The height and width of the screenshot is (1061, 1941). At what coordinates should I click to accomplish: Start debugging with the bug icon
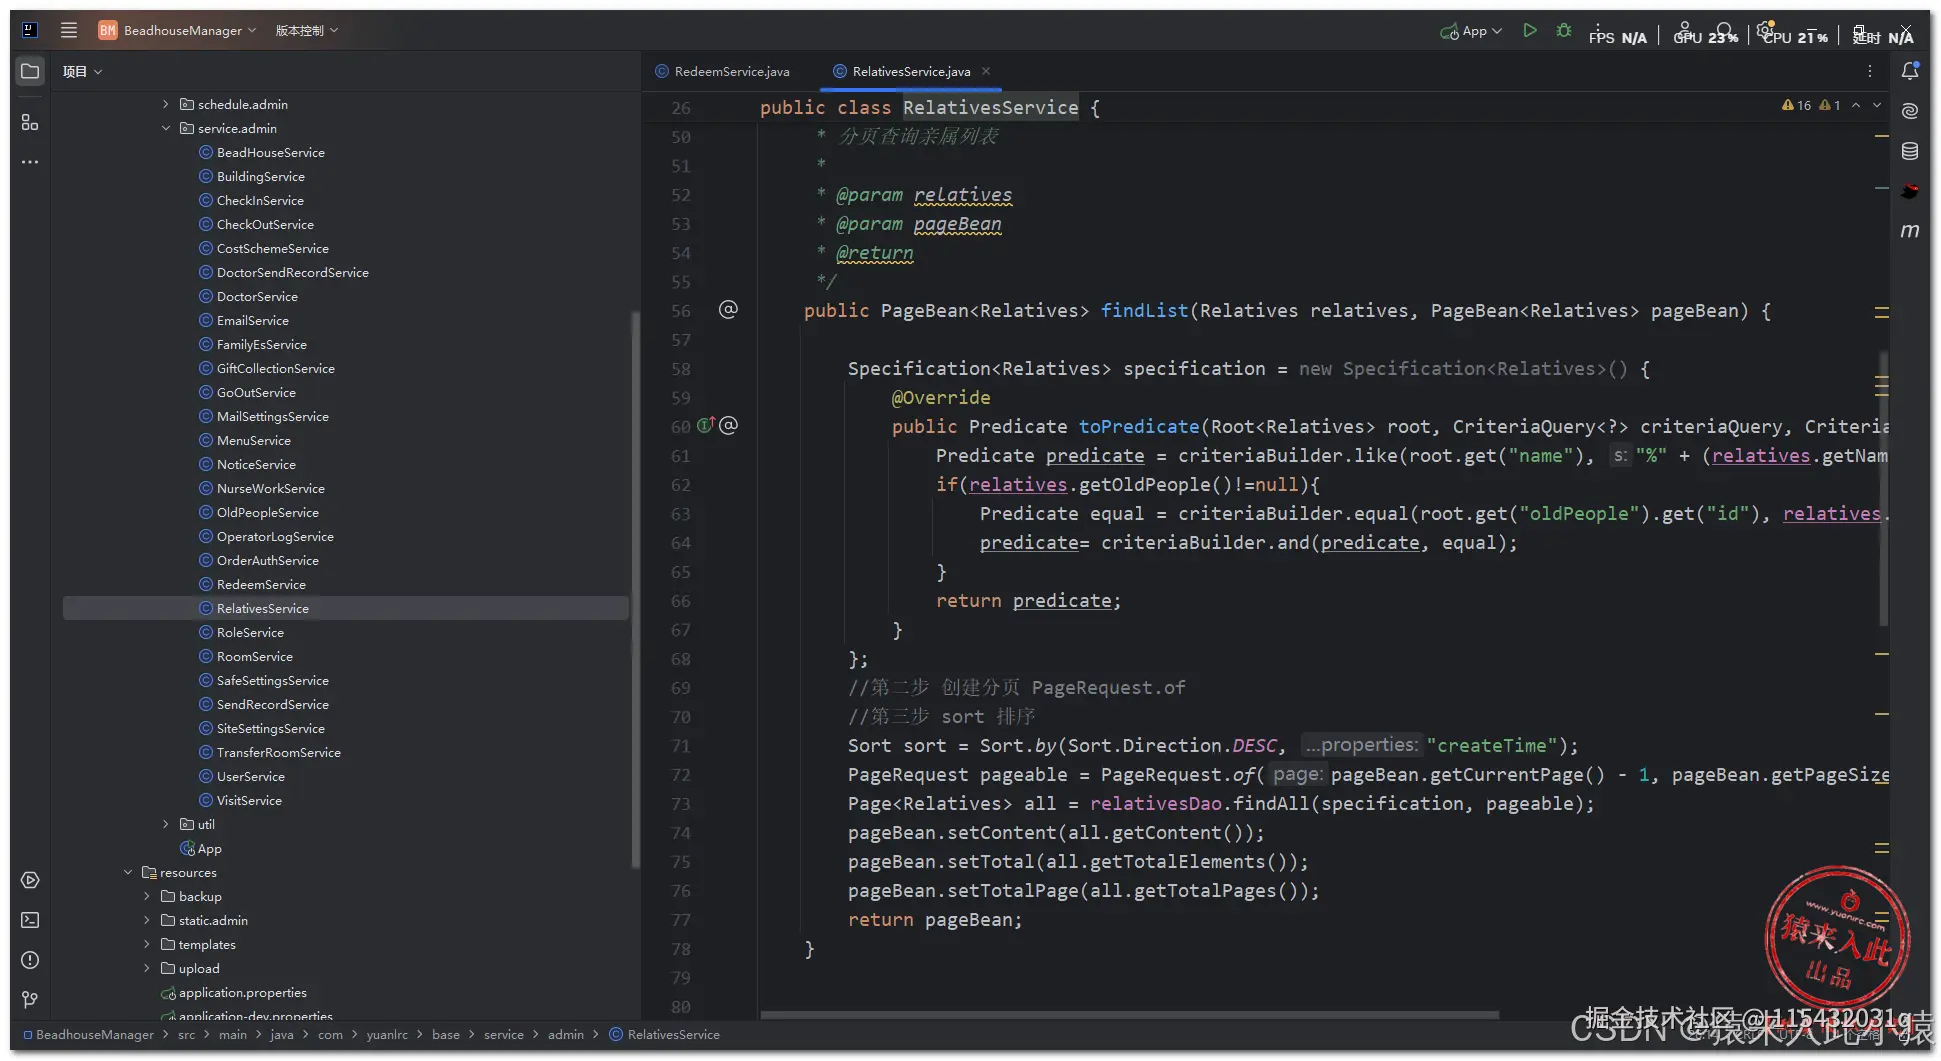[x=1564, y=31]
